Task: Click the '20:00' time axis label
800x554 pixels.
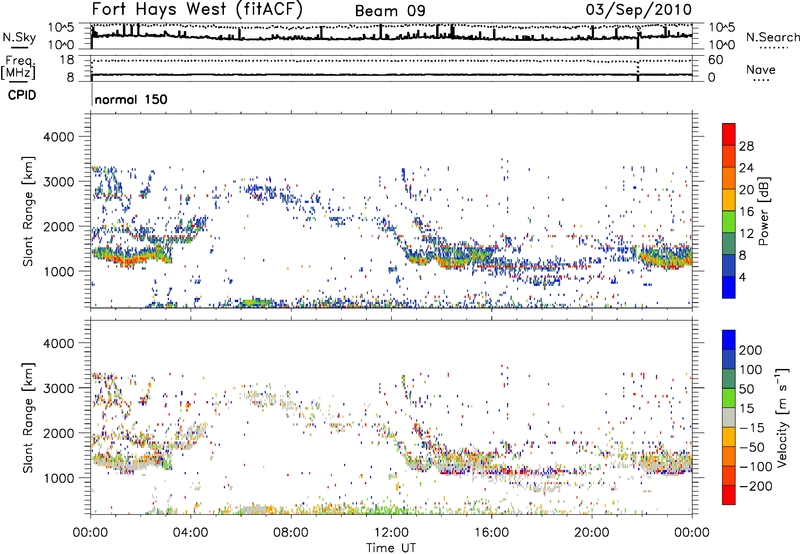Action: point(592,533)
